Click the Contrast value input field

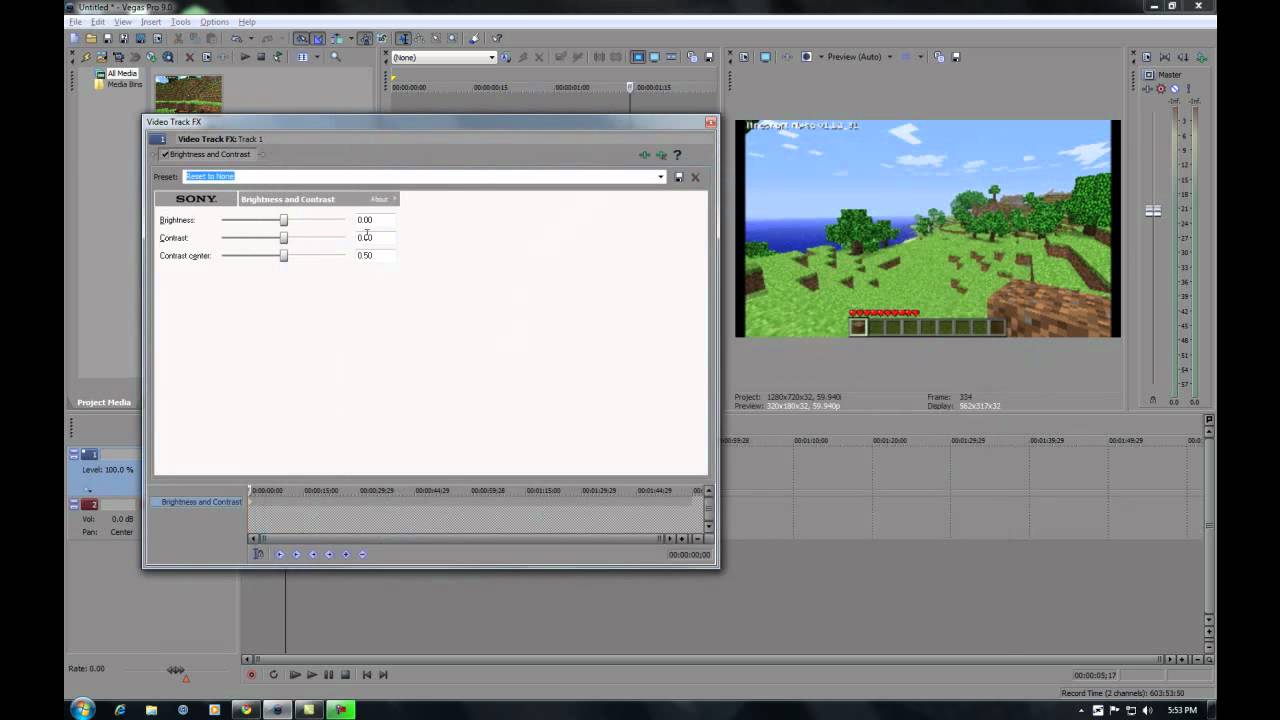coord(375,238)
